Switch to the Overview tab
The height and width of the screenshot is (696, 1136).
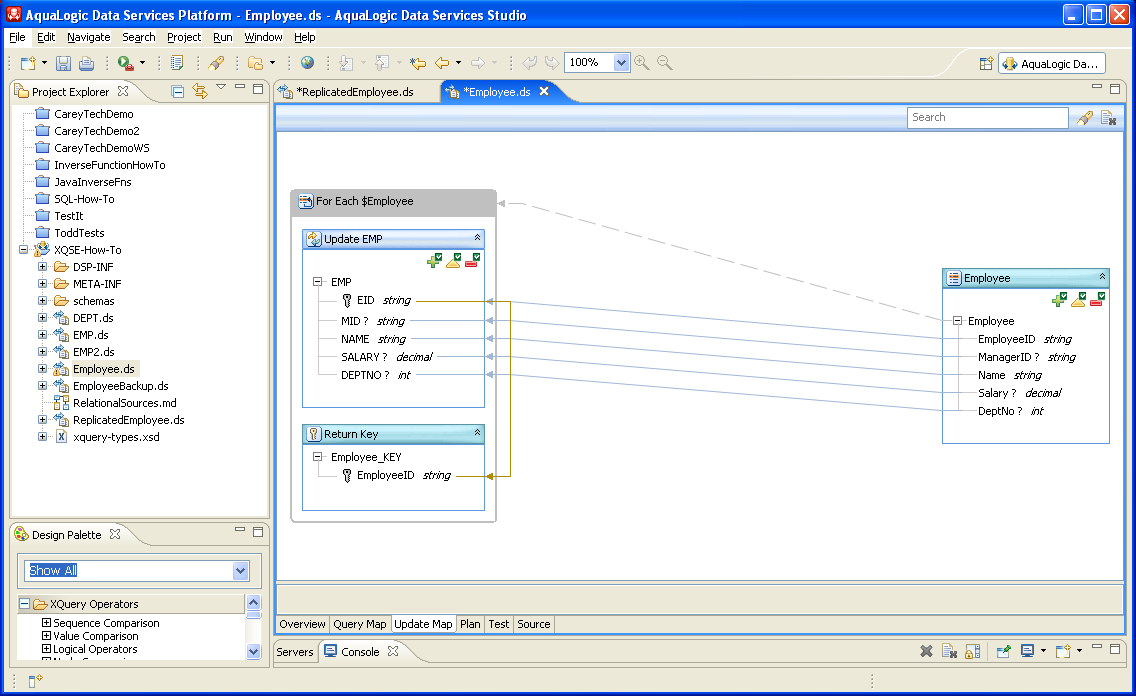pyautogui.click(x=302, y=624)
